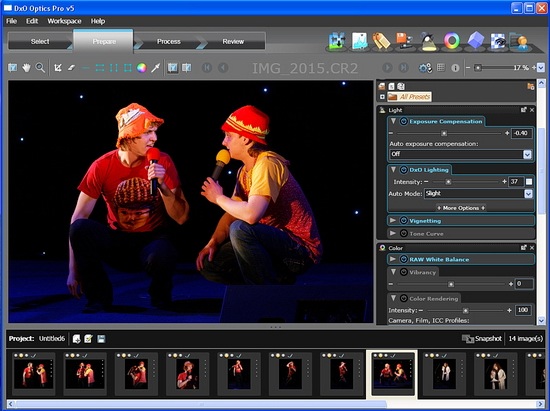Select the eyedropper white balance picker

click(x=155, y=68)
